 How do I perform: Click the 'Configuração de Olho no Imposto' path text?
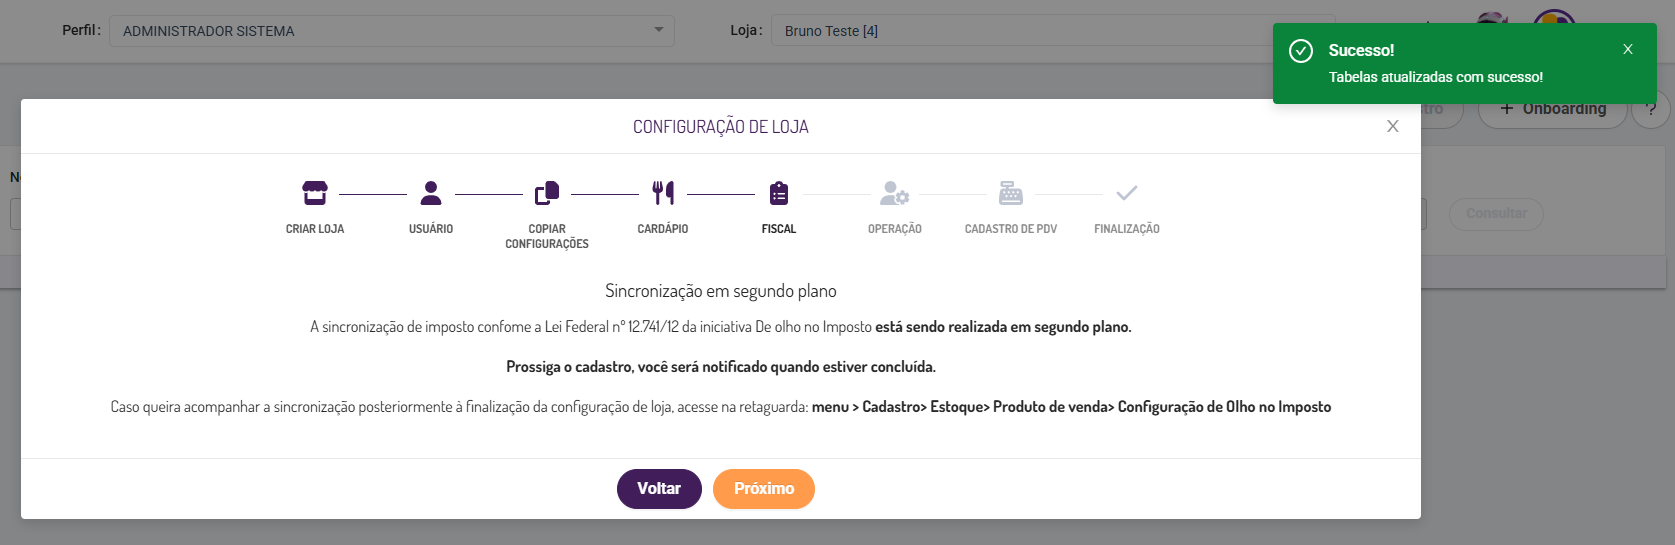pos(1225,407)
